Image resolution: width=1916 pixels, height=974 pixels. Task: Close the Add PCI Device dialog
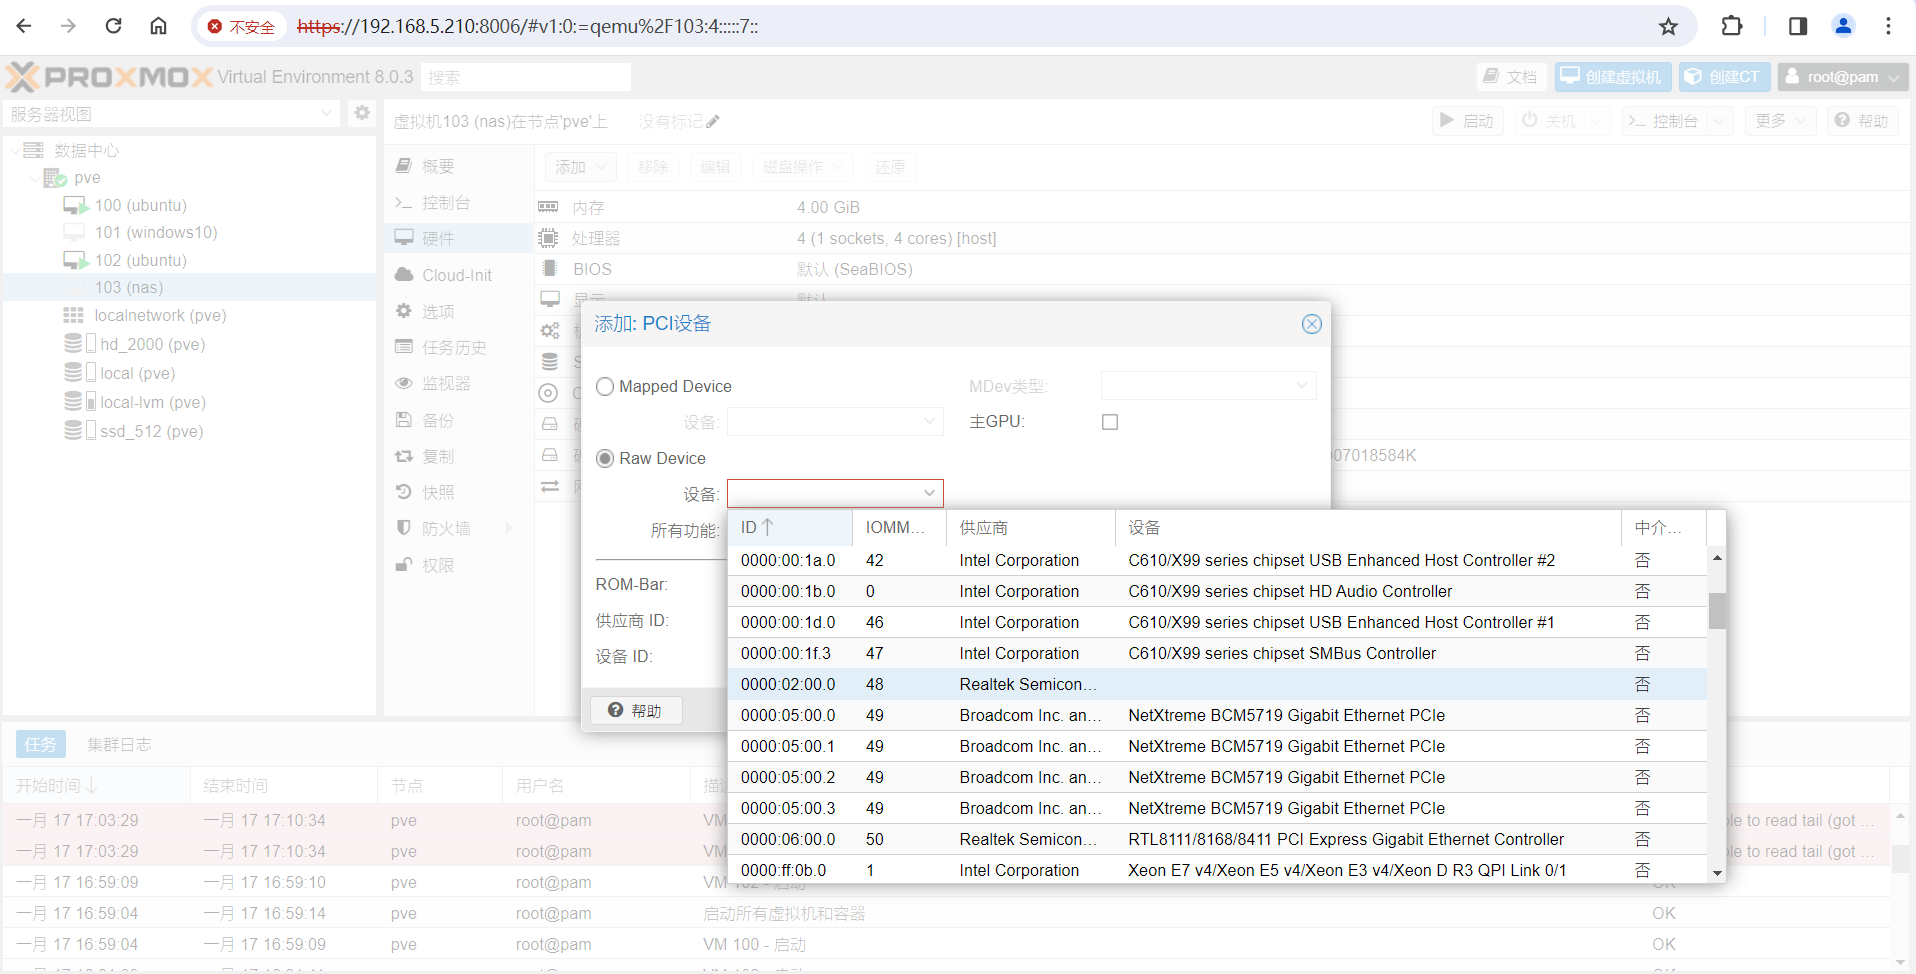[x=1311, y=324]
